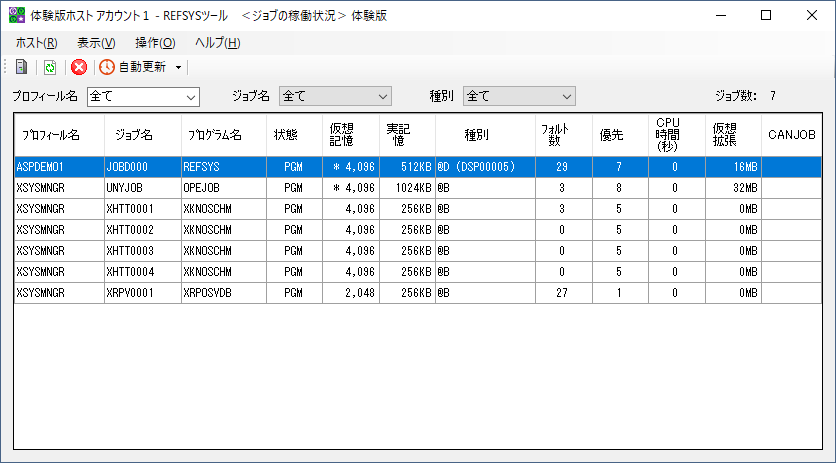Click the 16MB virtual extension cell
836x463 pixels.
(x=733, y=167)
